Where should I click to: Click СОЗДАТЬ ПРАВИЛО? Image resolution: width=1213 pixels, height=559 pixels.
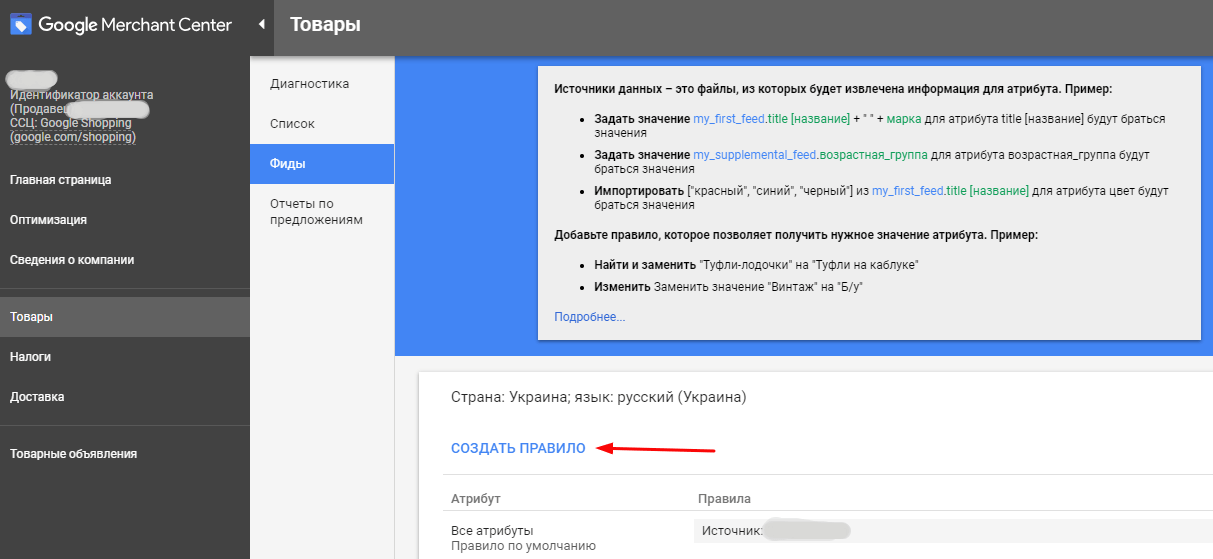tap(518, 449)
